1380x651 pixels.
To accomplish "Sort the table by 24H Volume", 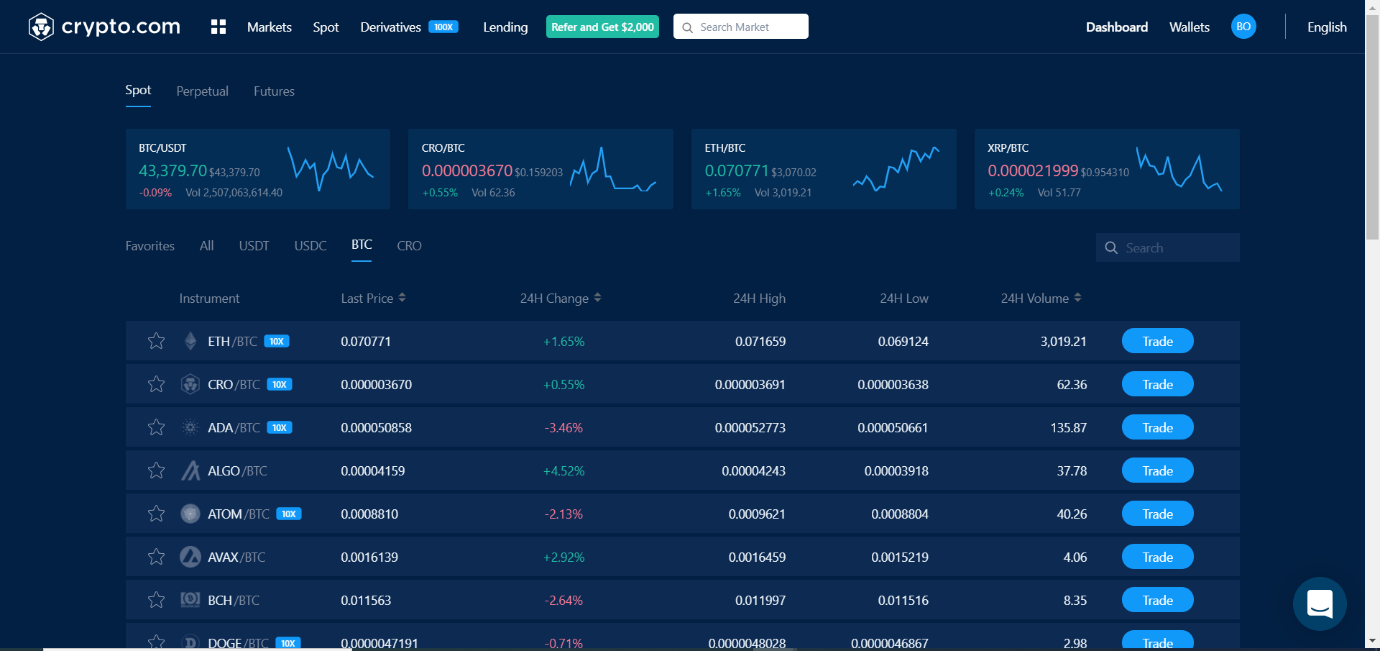I will 1041,298.
